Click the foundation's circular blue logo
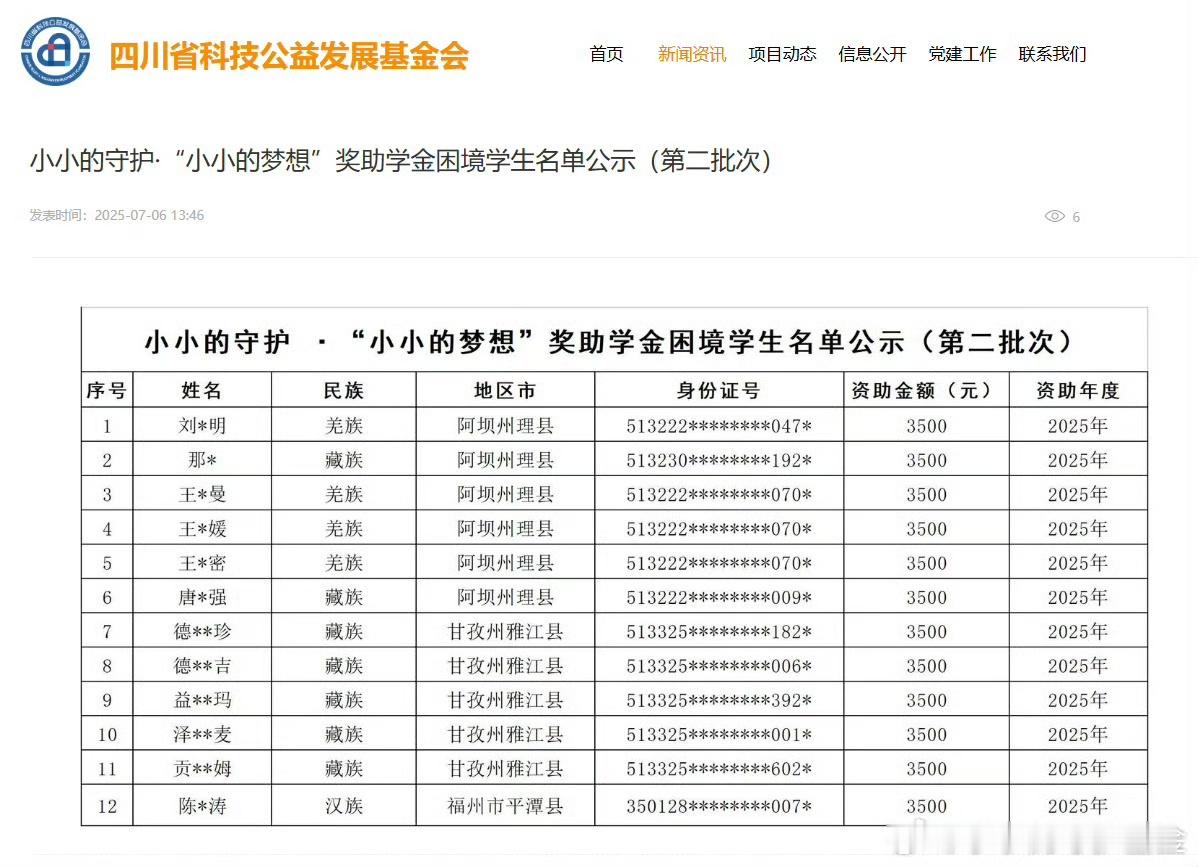 [55, 52]
